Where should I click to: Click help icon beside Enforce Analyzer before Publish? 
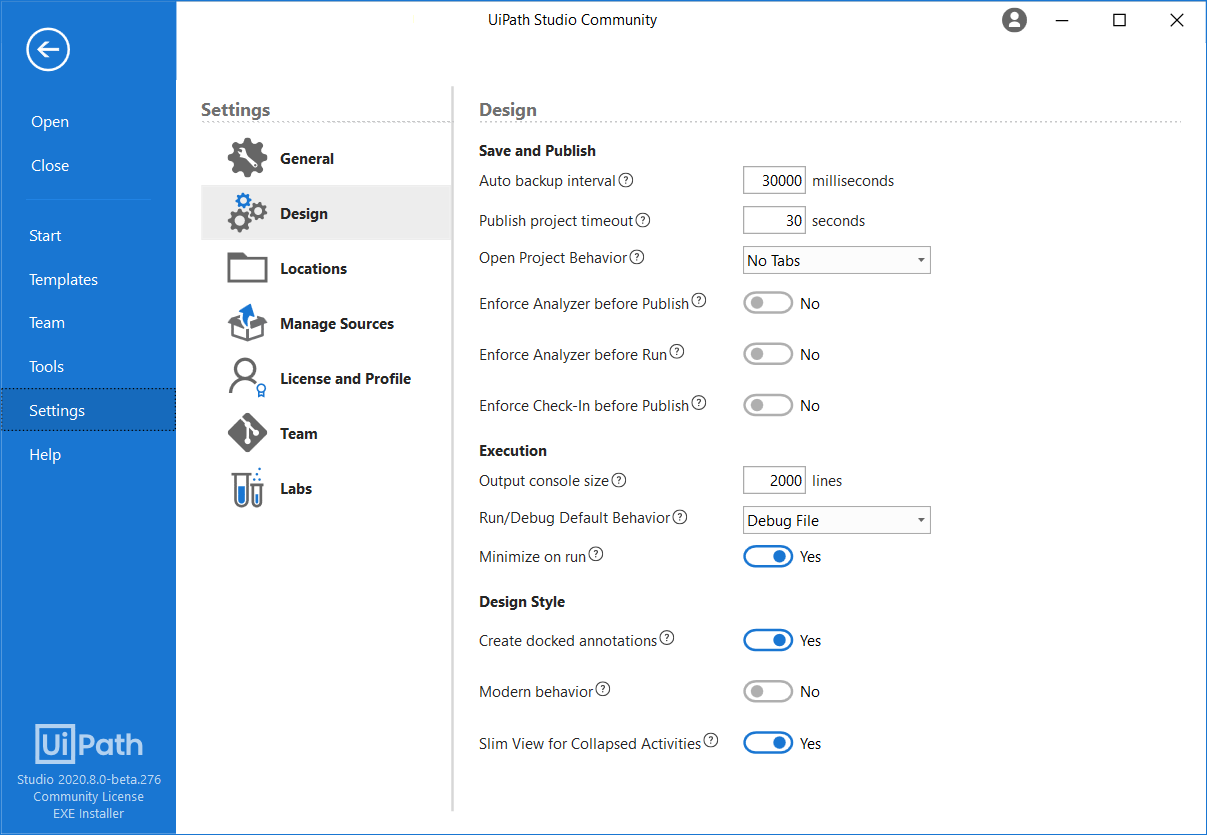[699, 300]
